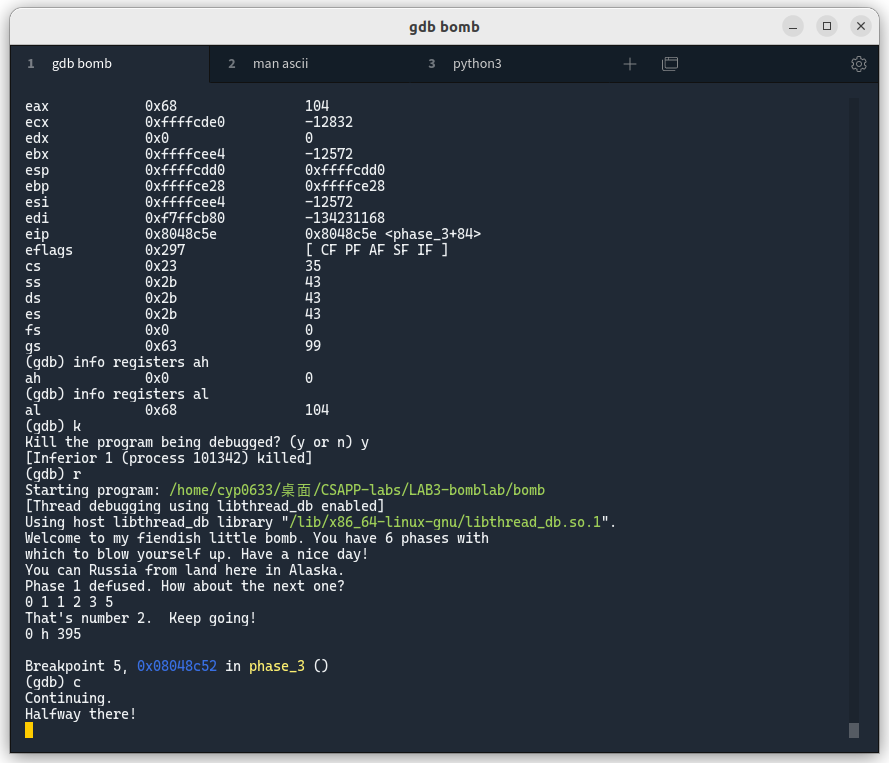Click the yellow phase_3 function name
889x763 pixels.
pyautogui.click(x=277, y=666)
